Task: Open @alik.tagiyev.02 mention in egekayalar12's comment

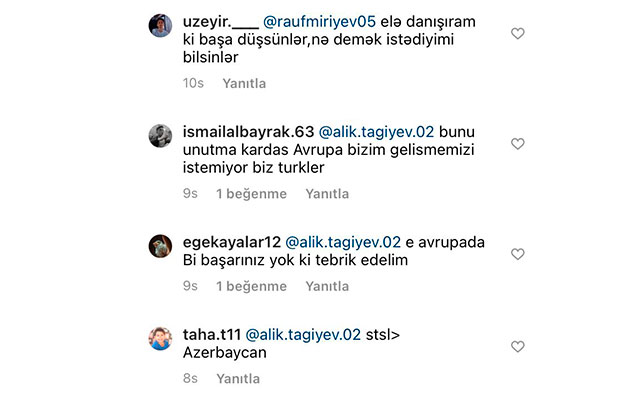Action: 343,242
